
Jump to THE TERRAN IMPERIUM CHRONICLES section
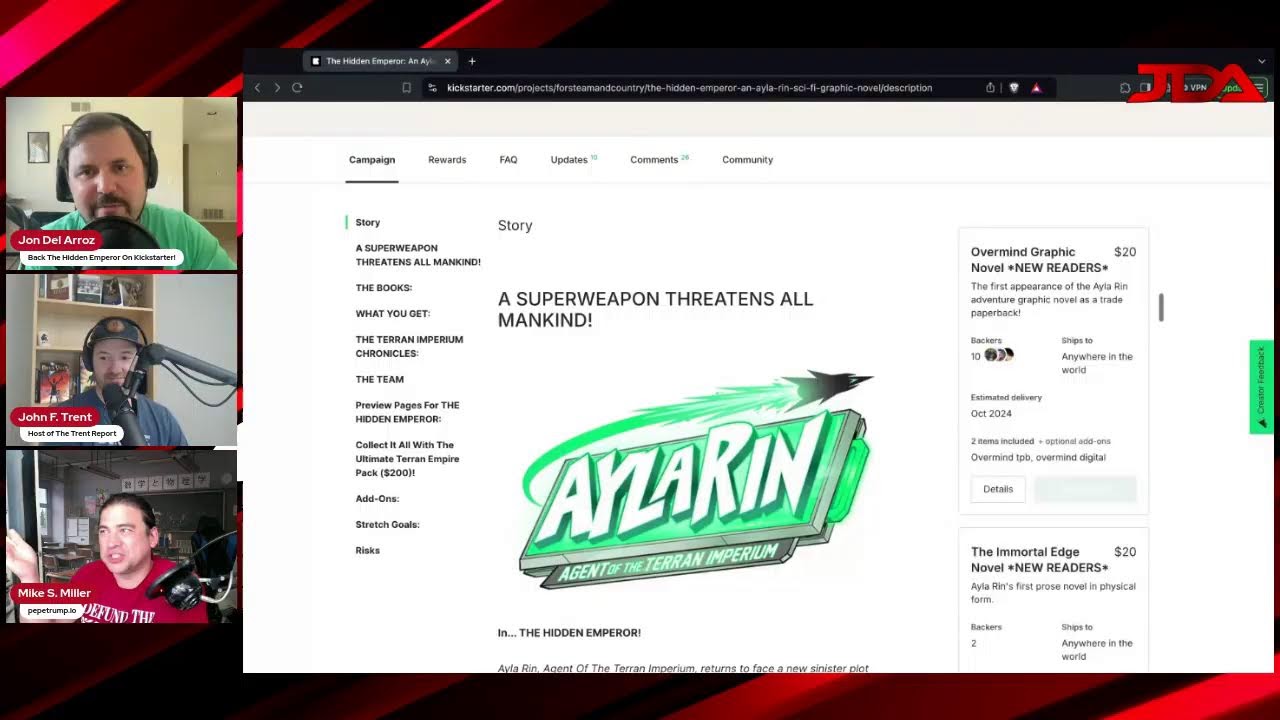pyautogui.click(x=409, y=347)
